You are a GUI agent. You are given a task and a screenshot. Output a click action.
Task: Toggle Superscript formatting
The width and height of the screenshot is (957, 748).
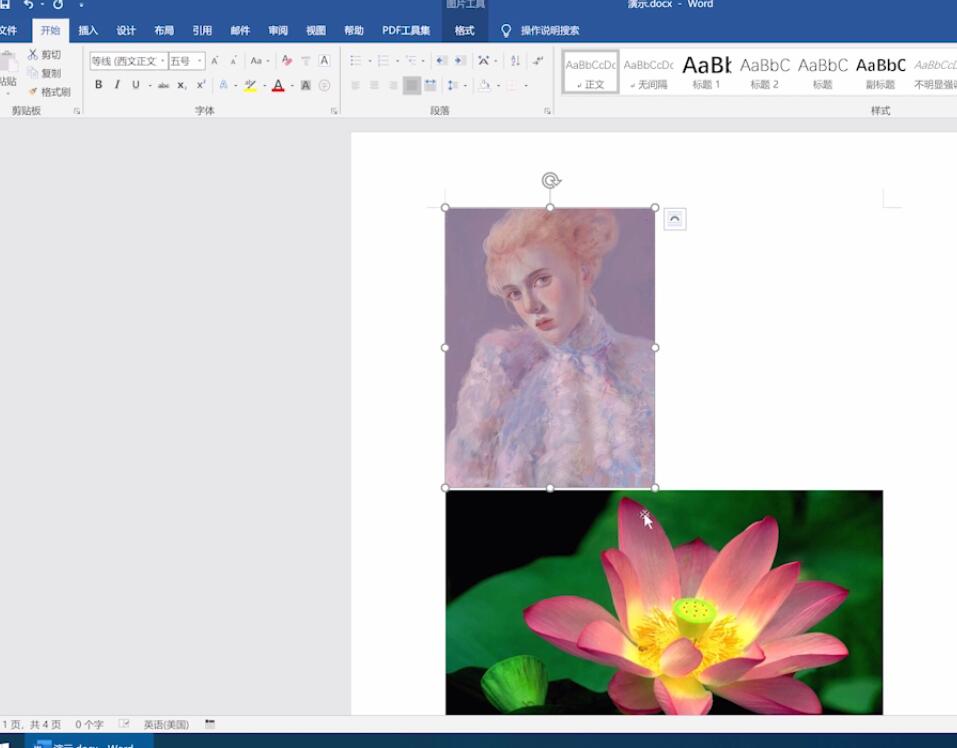pyautogui.click(x=201, y=85)
